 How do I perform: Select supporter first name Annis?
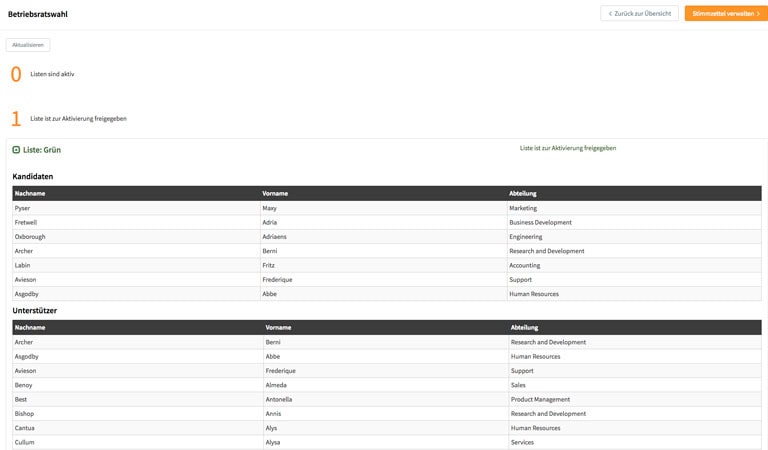275,413
